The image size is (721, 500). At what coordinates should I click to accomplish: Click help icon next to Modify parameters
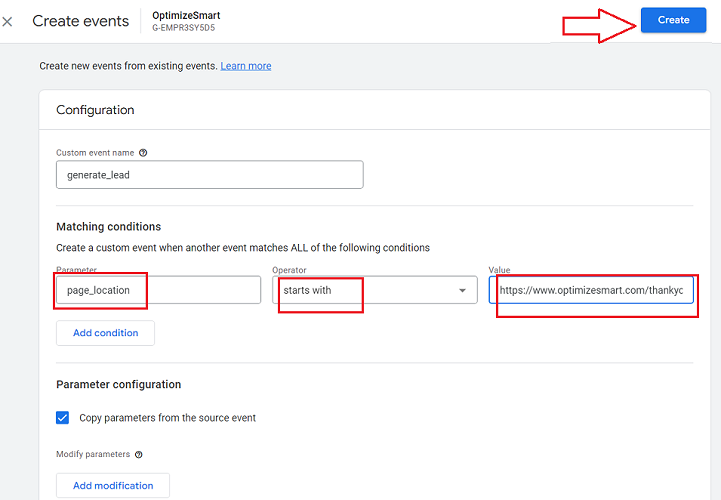click(138, 454)
